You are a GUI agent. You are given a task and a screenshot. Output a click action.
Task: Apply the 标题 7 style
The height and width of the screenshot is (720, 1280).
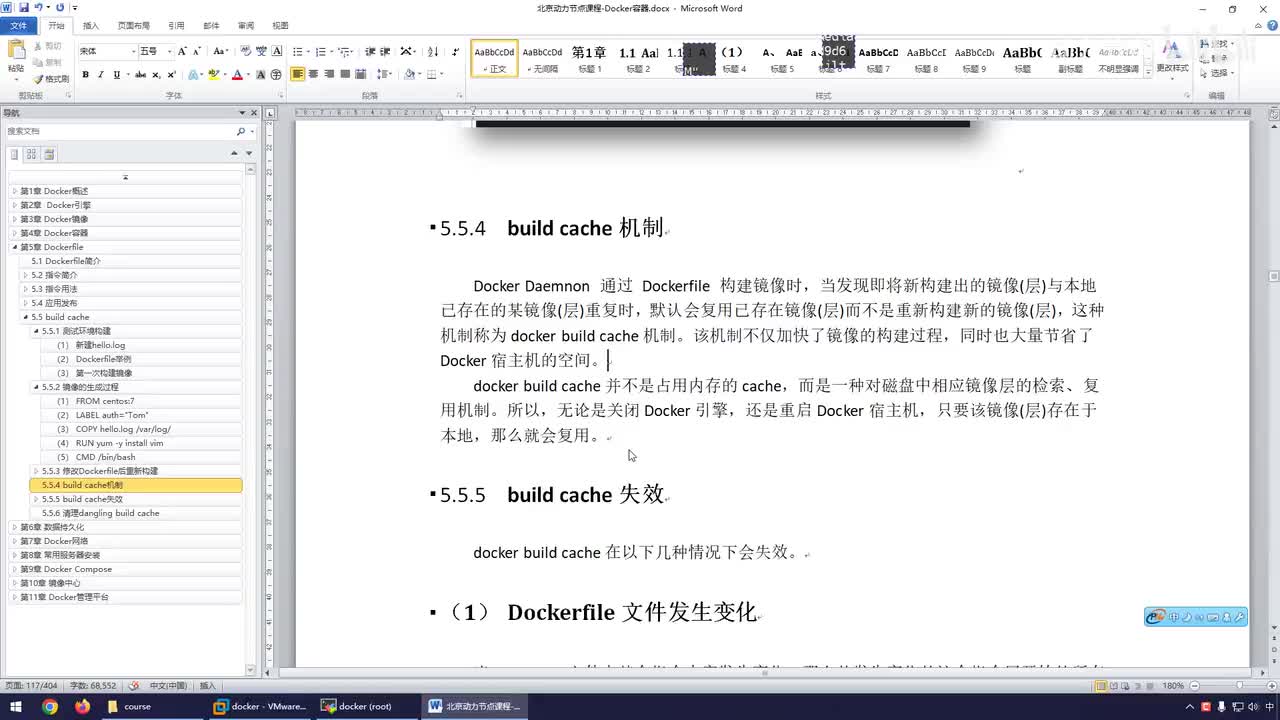(x=878, y=59)
